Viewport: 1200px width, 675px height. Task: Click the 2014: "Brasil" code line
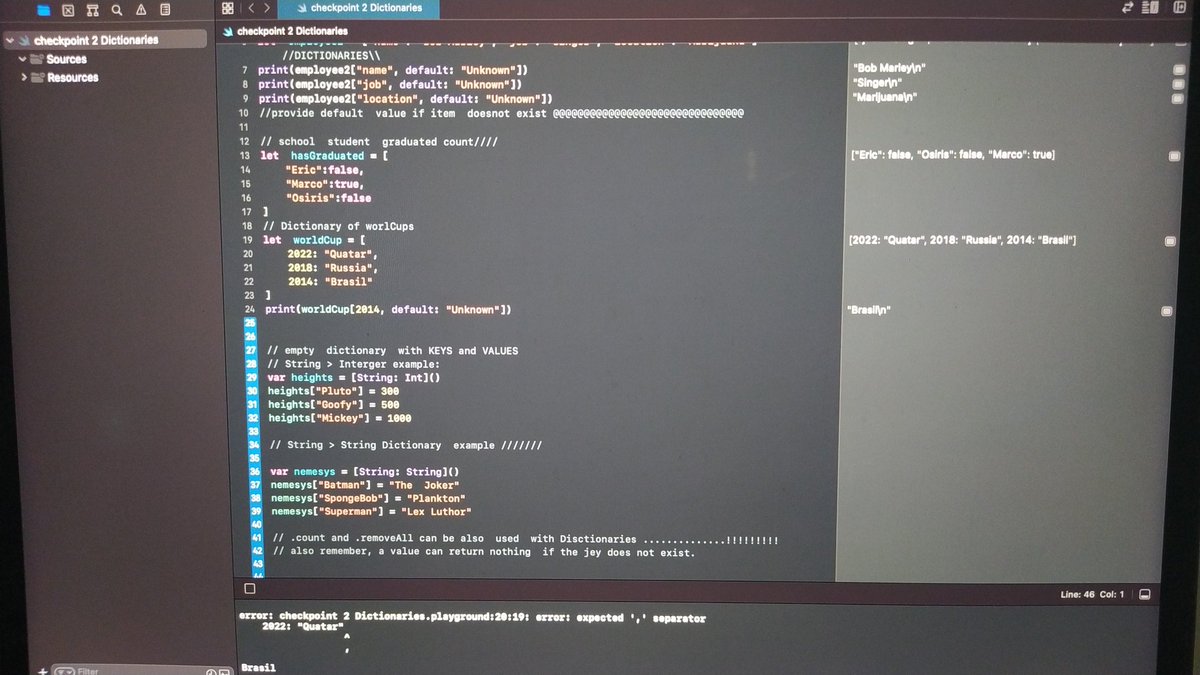point(331,282)
